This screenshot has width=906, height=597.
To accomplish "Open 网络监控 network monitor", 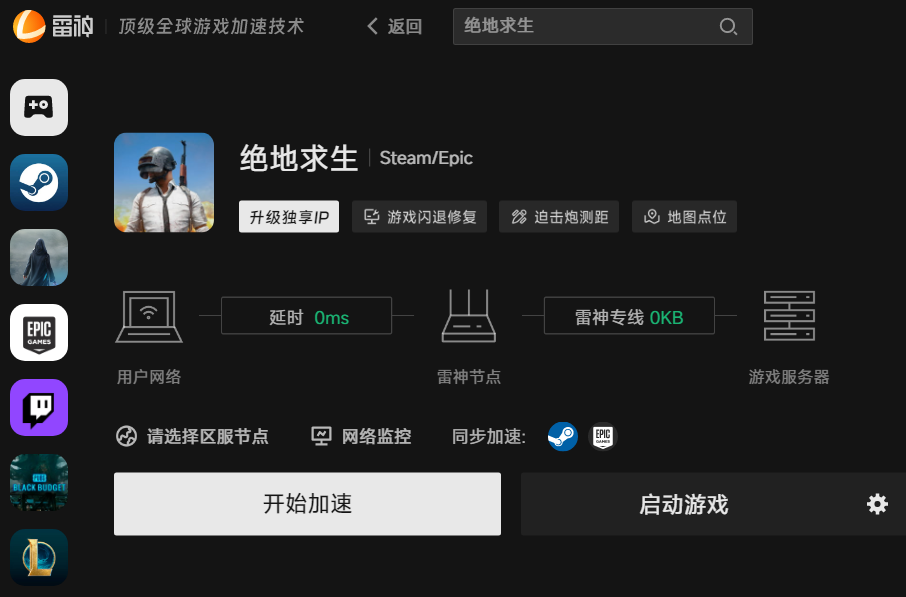I will (362, 436).
